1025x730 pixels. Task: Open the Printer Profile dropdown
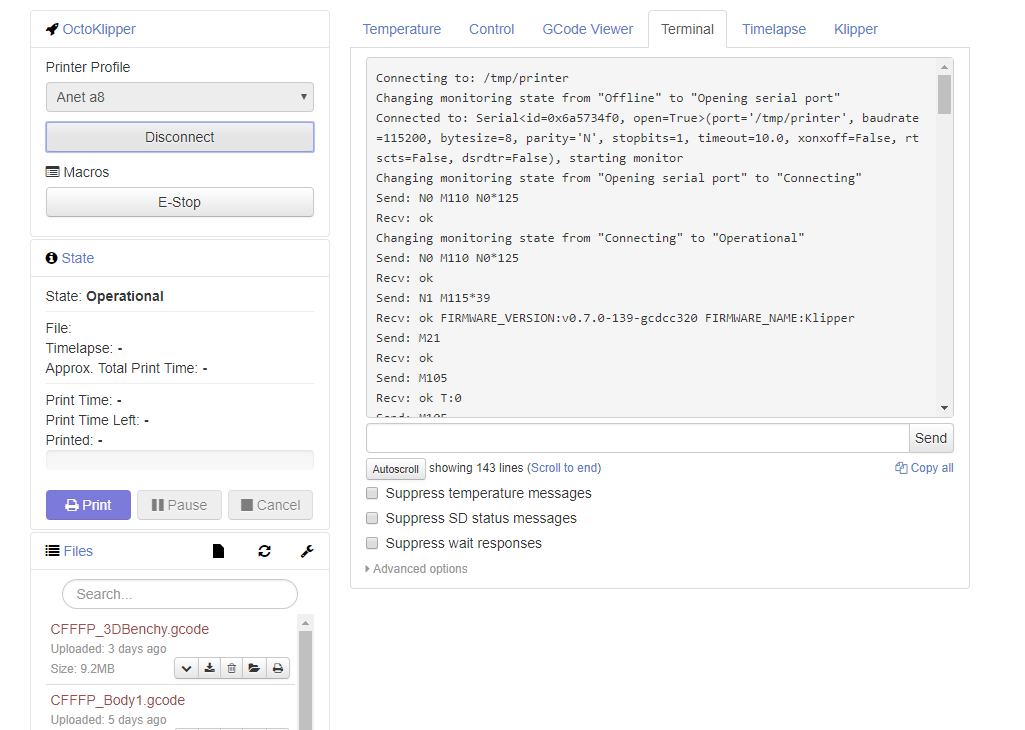pos(180,97)
